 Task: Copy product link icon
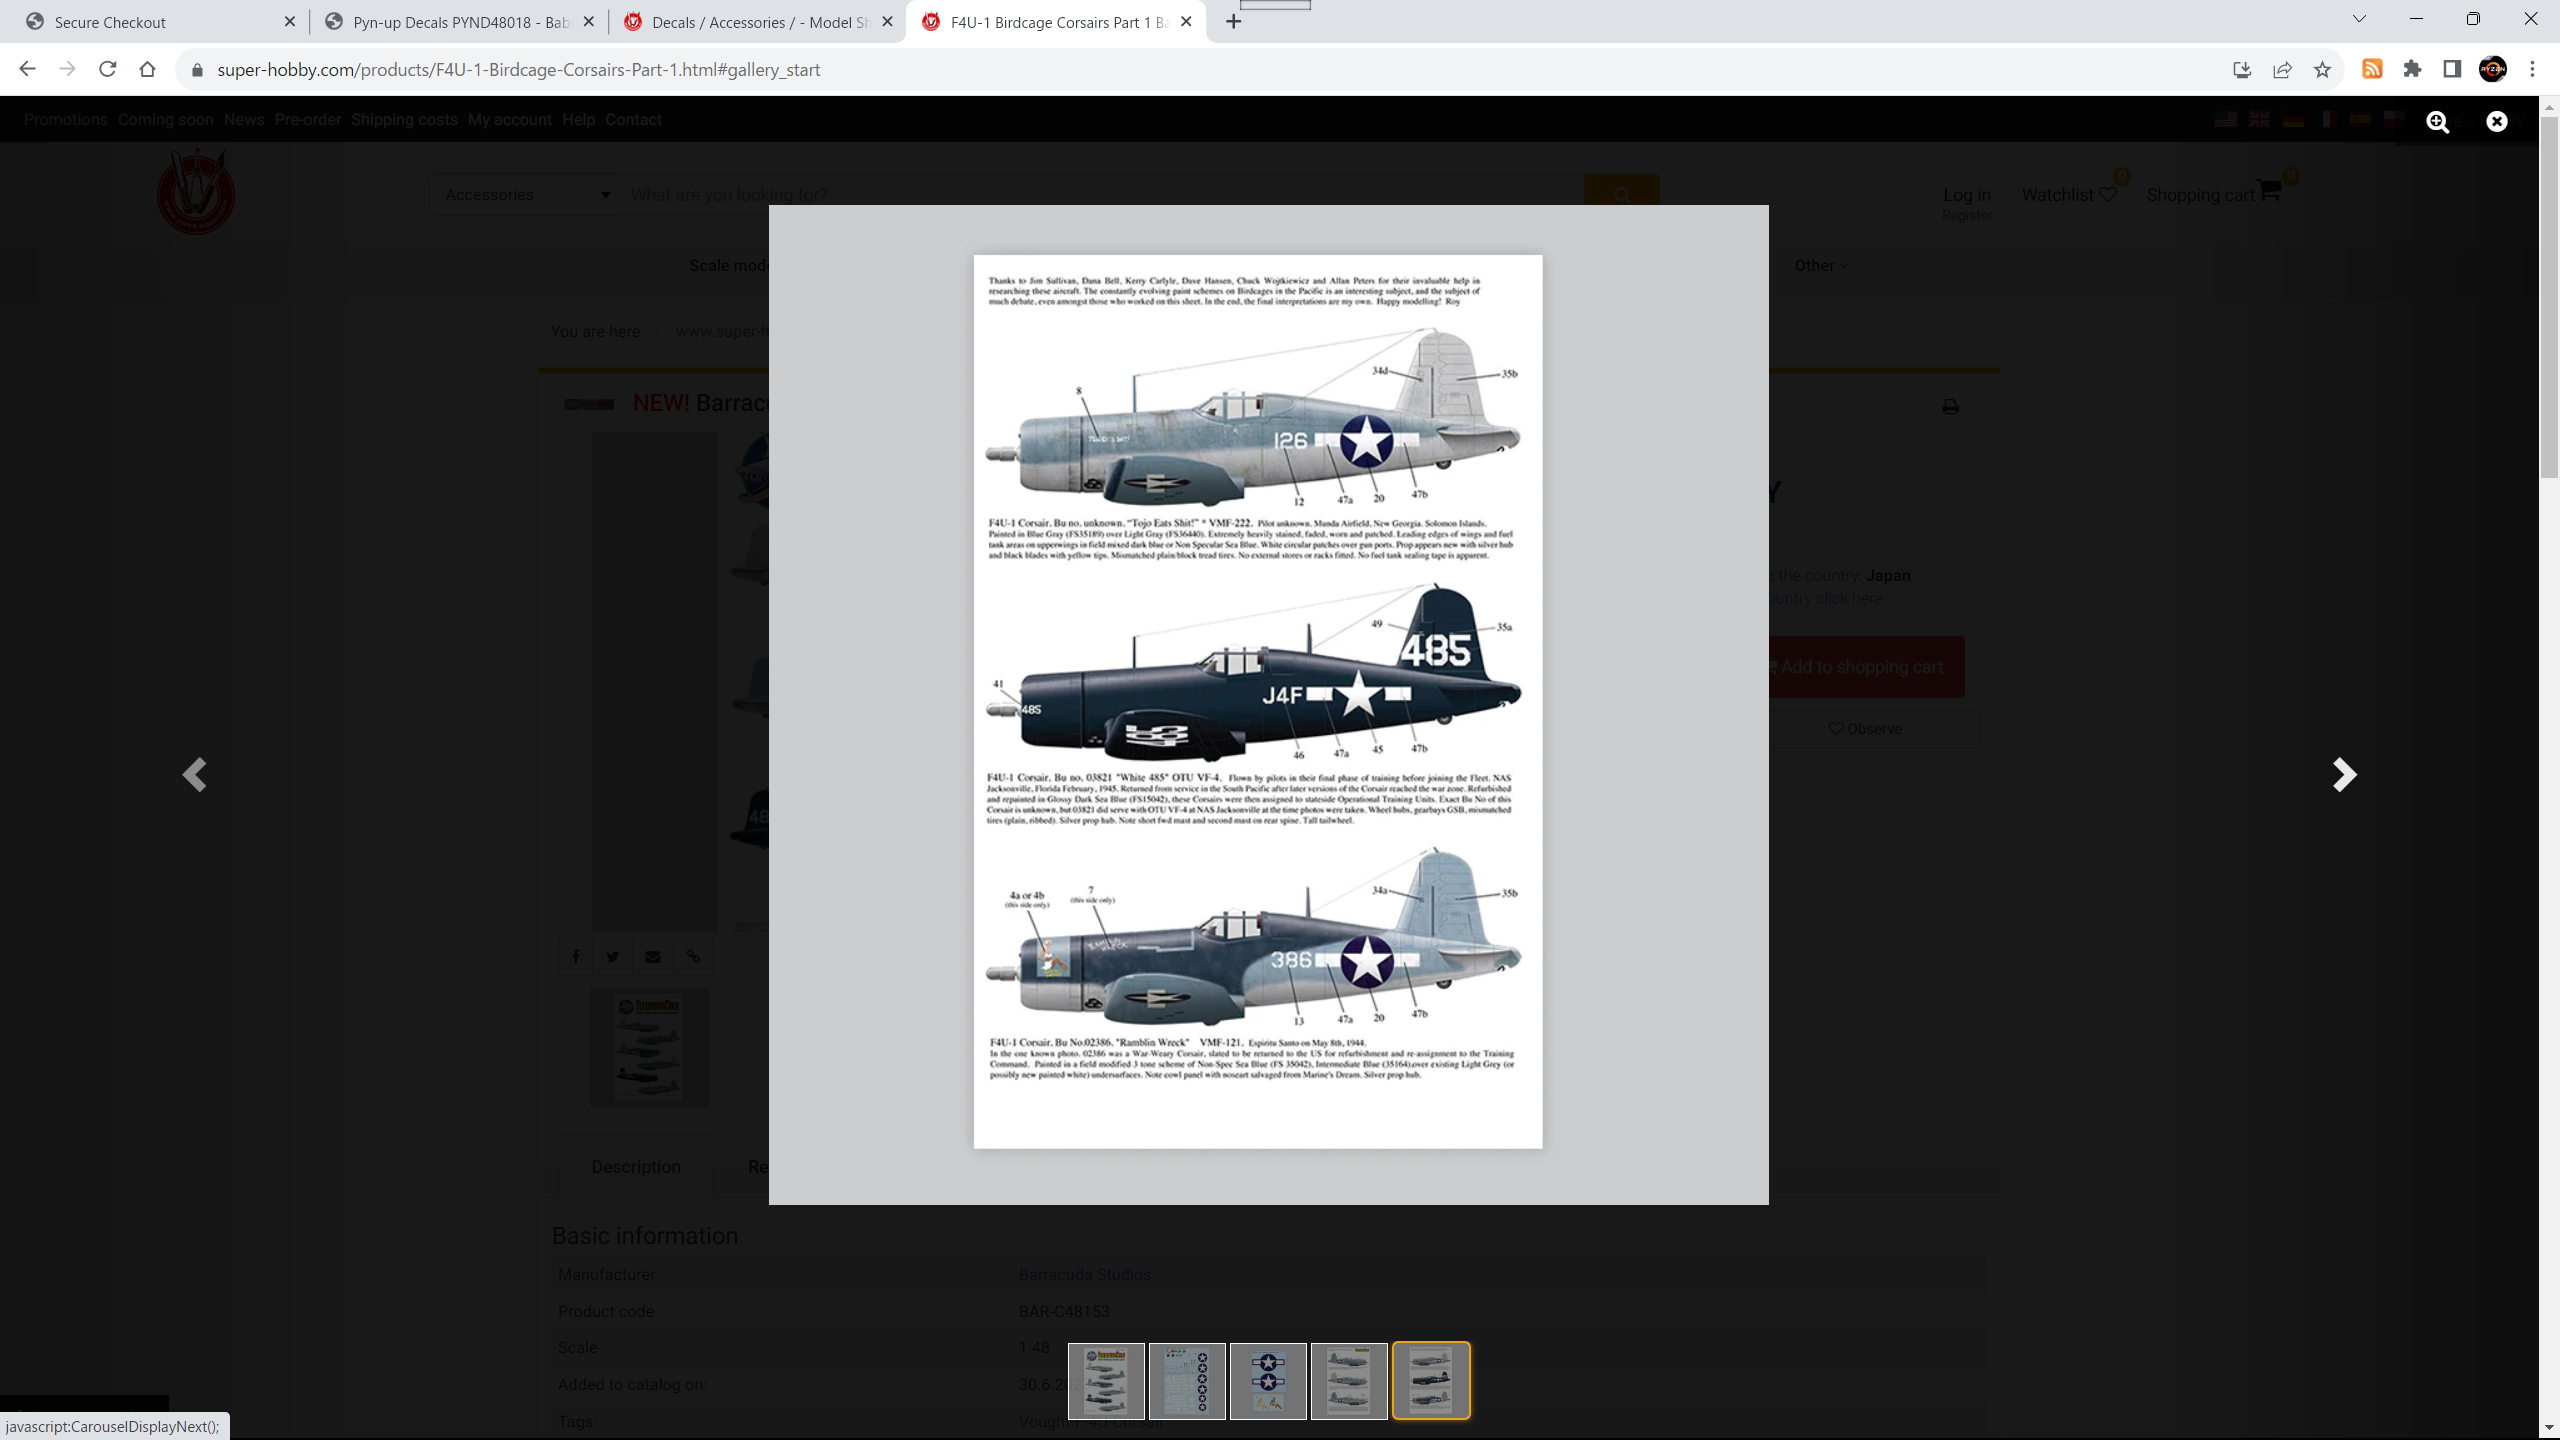click(x=693, y=956)
